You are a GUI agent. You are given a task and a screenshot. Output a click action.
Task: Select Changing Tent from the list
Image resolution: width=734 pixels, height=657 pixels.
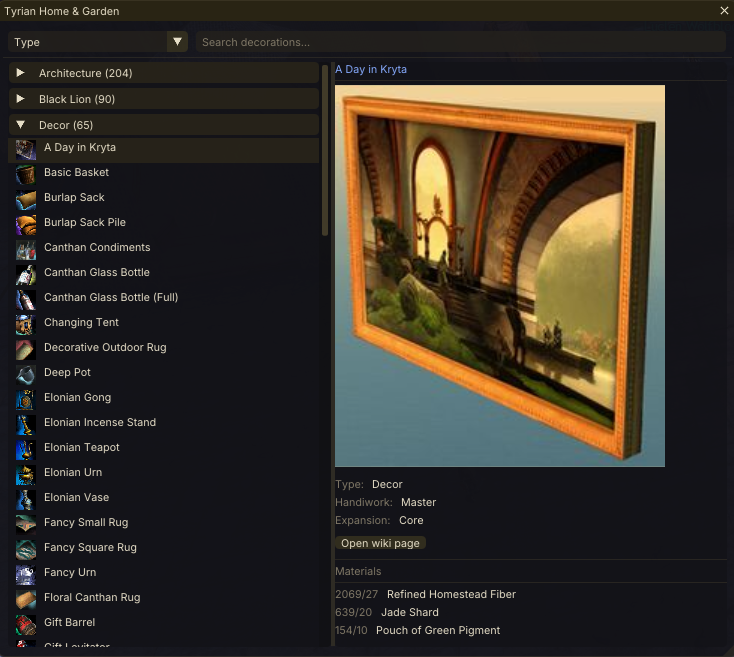164,325
